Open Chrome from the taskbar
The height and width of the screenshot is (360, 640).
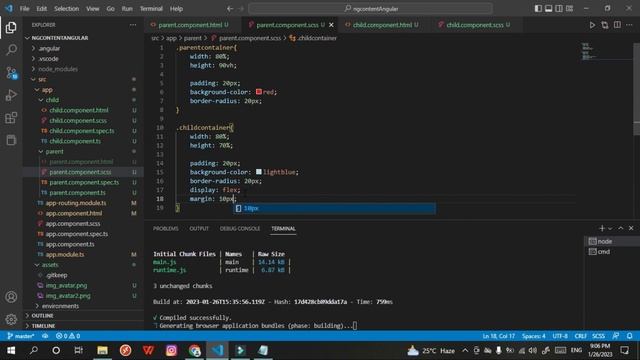194,350
